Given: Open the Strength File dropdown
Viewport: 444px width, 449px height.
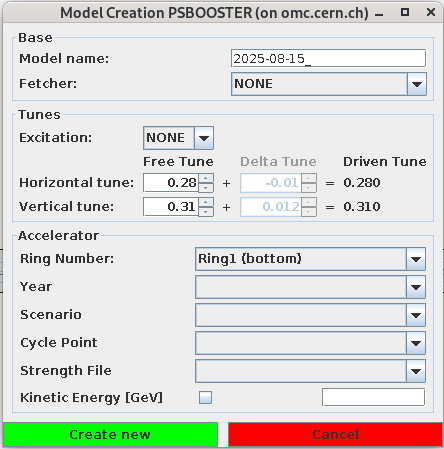Looking at the screenshot, I should pos(310,371).
